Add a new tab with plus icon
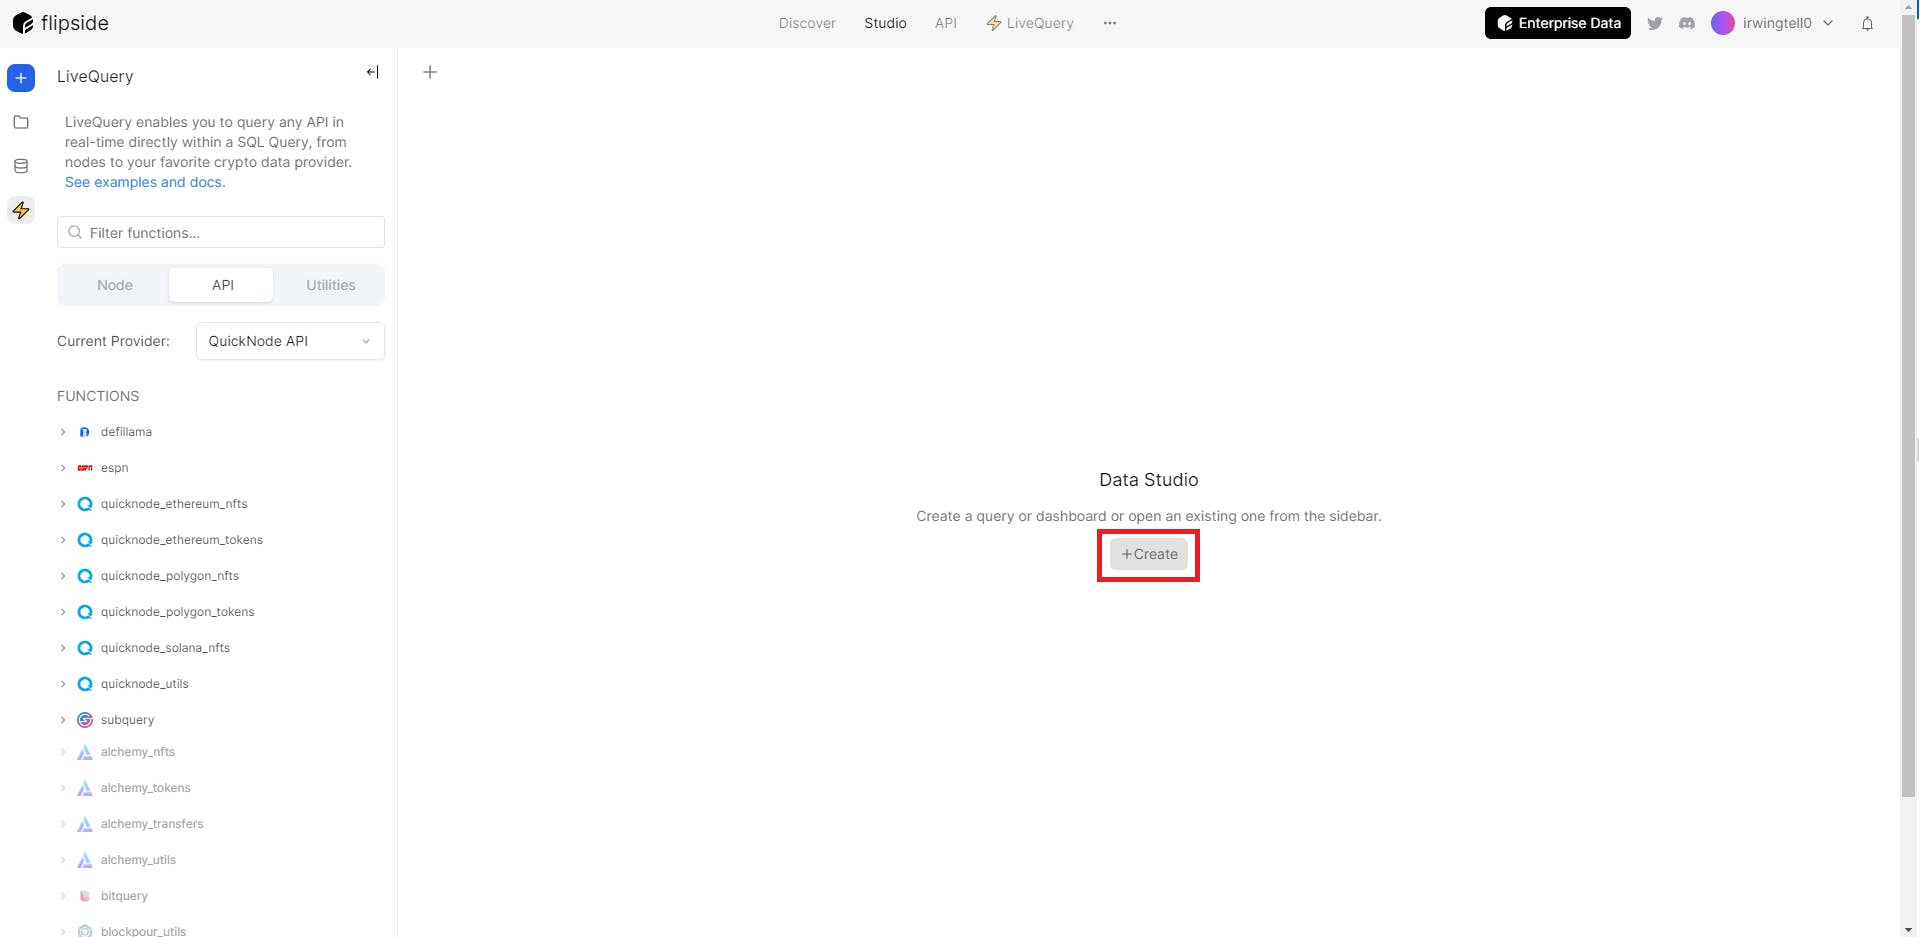This screenshot has width=1920, height=937. click(430, 72)
